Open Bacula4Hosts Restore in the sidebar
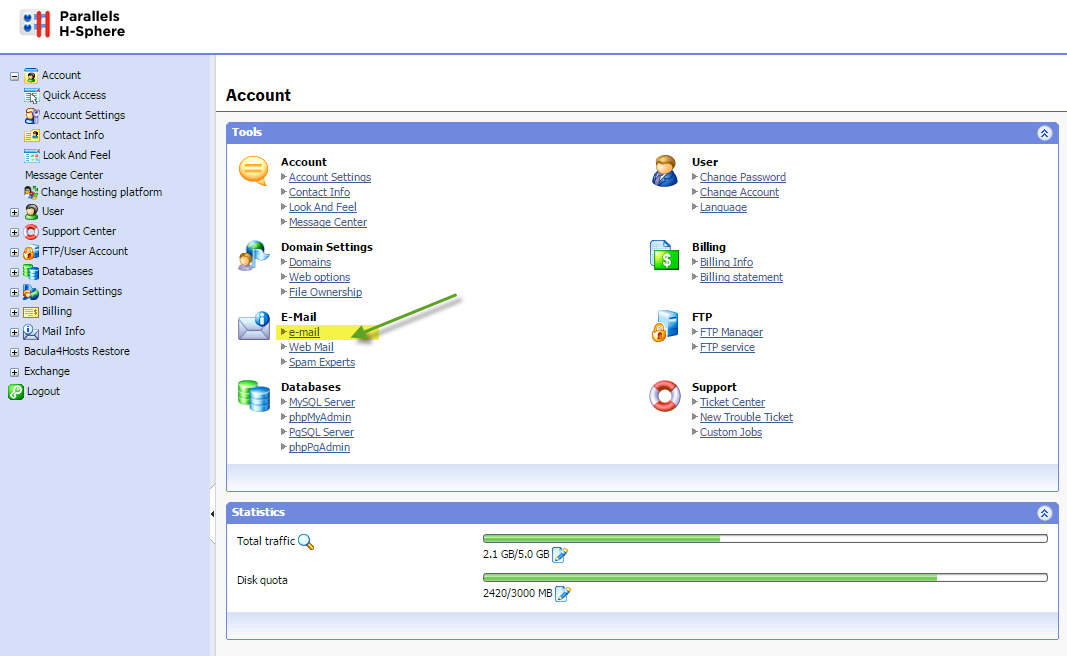This screenshot has height=656, width=1067. pyautogui.click(x=77, y=351)
